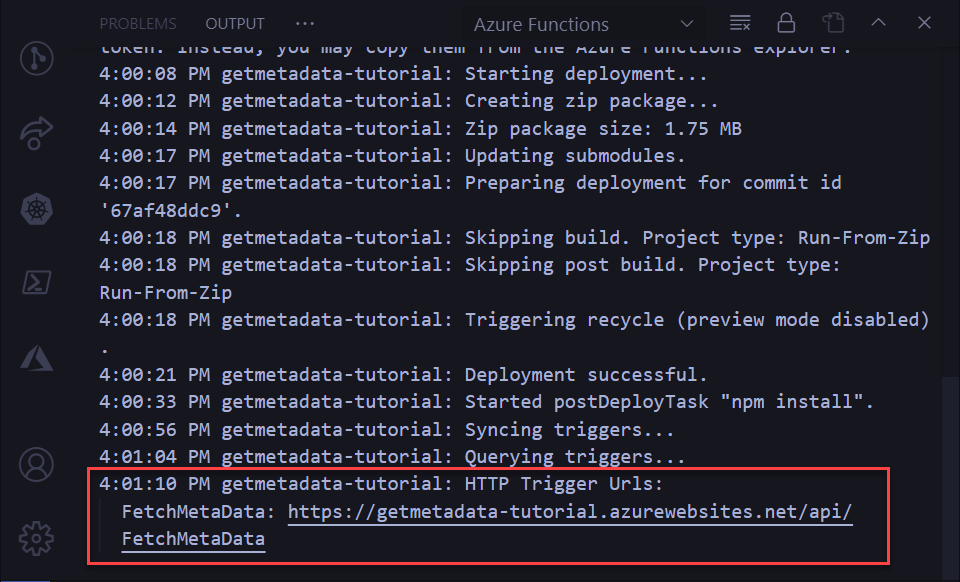Open the Kubernetes extension from the sidebar
The width and height of the screenshot is (960, 582).
point(37,209)
